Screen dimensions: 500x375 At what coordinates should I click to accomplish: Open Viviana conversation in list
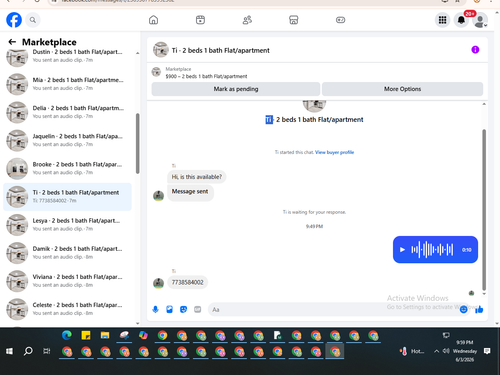[68, 281]
